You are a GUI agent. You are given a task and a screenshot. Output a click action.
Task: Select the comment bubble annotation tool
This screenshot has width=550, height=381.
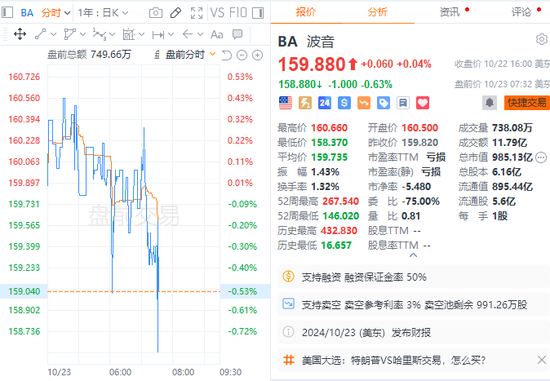(x=237, y=34)
